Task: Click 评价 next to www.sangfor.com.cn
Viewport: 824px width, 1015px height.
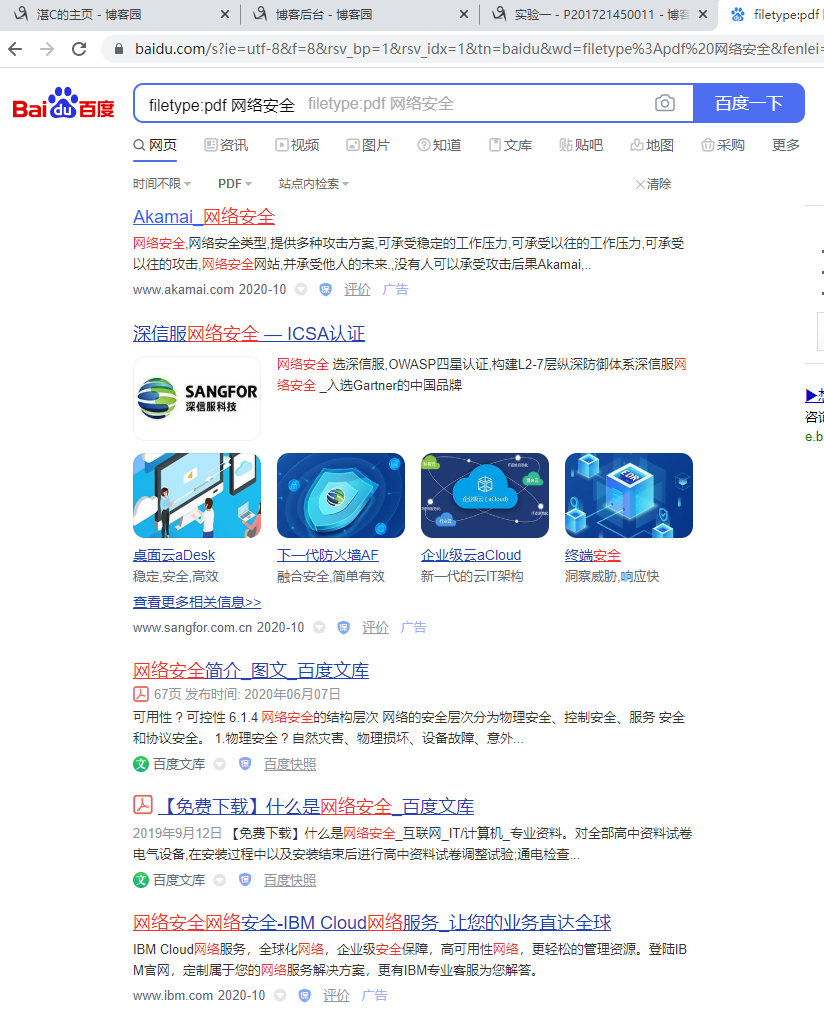Action: point(375,627)
